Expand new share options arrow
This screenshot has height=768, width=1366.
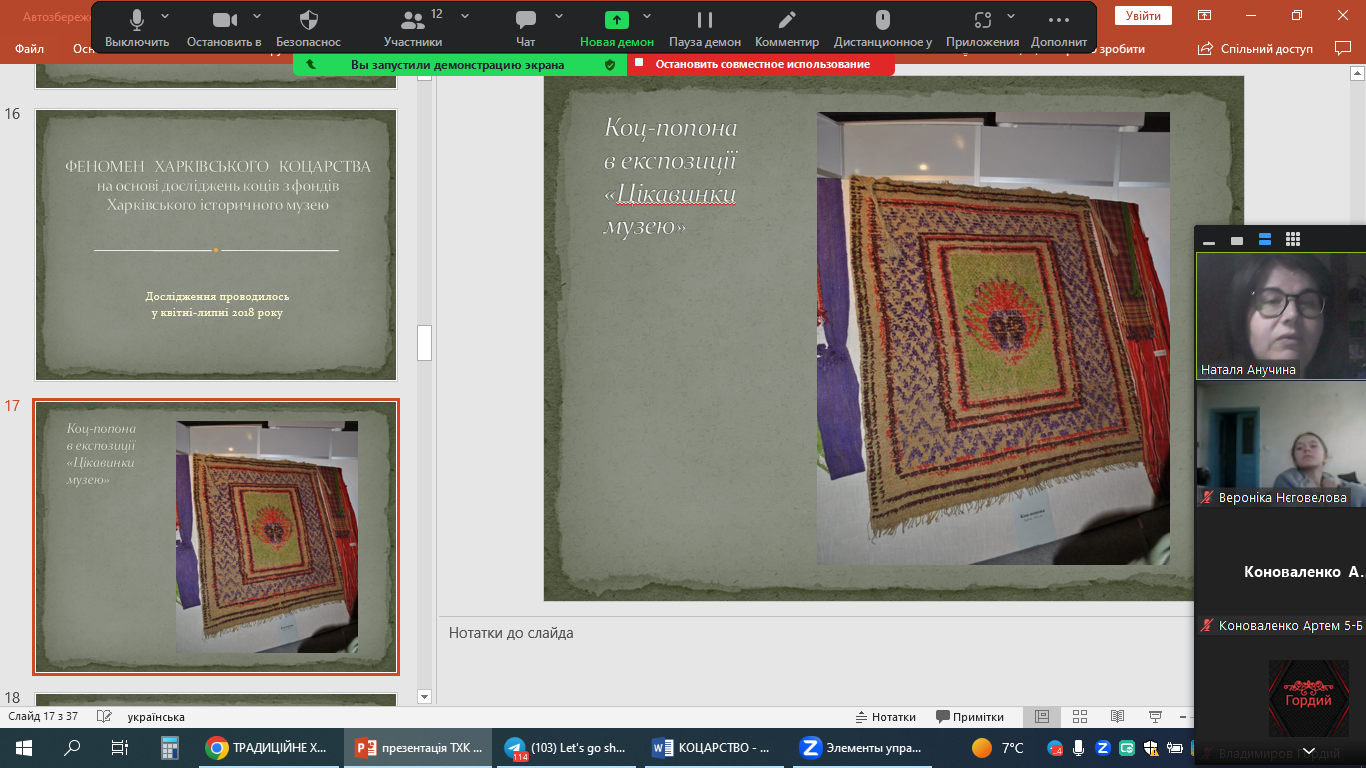[x=647, y=16]
